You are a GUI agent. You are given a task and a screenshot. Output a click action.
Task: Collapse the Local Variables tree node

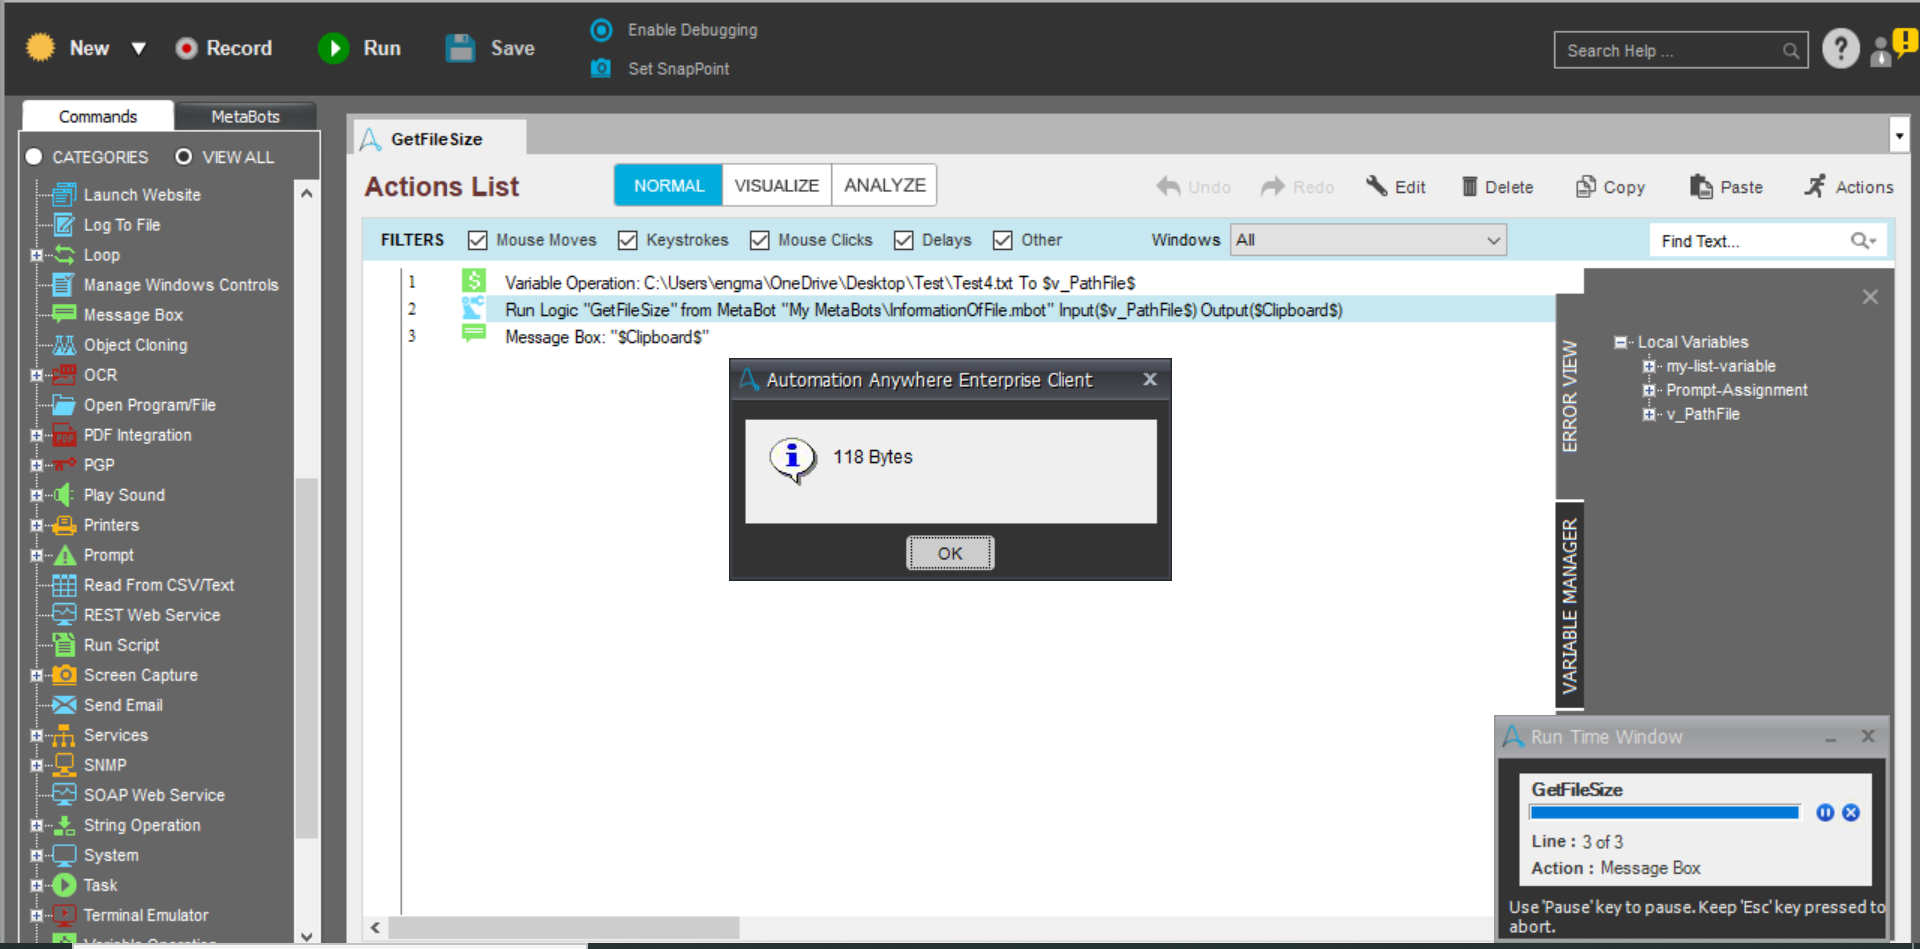point(1620,342)
